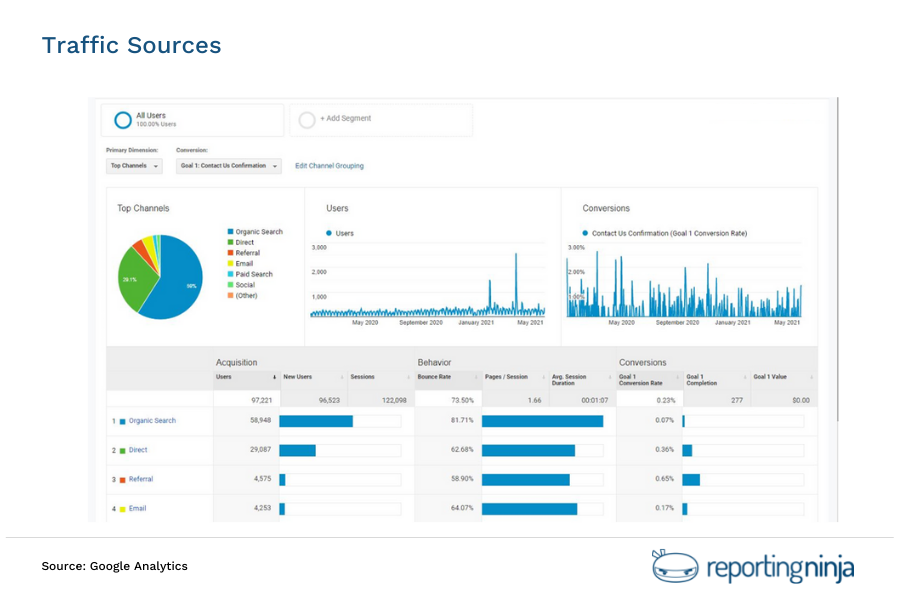Switch to the Conversions section header
The width and height of the screenshot is (900, 600).
tap(643, 362)
